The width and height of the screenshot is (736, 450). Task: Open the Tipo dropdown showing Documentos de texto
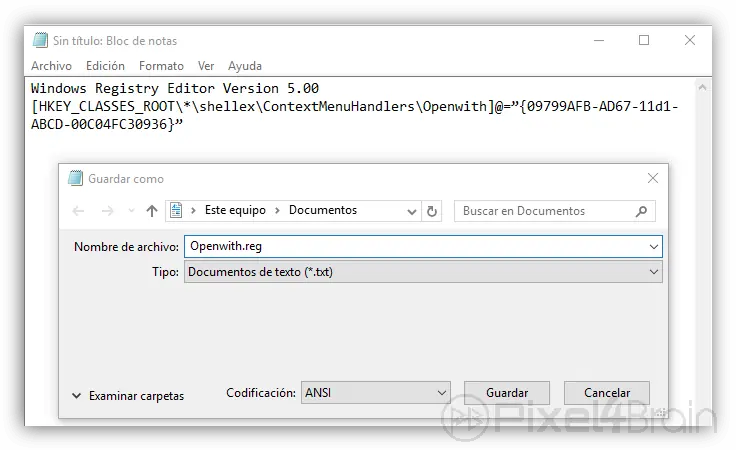(423, 272)
